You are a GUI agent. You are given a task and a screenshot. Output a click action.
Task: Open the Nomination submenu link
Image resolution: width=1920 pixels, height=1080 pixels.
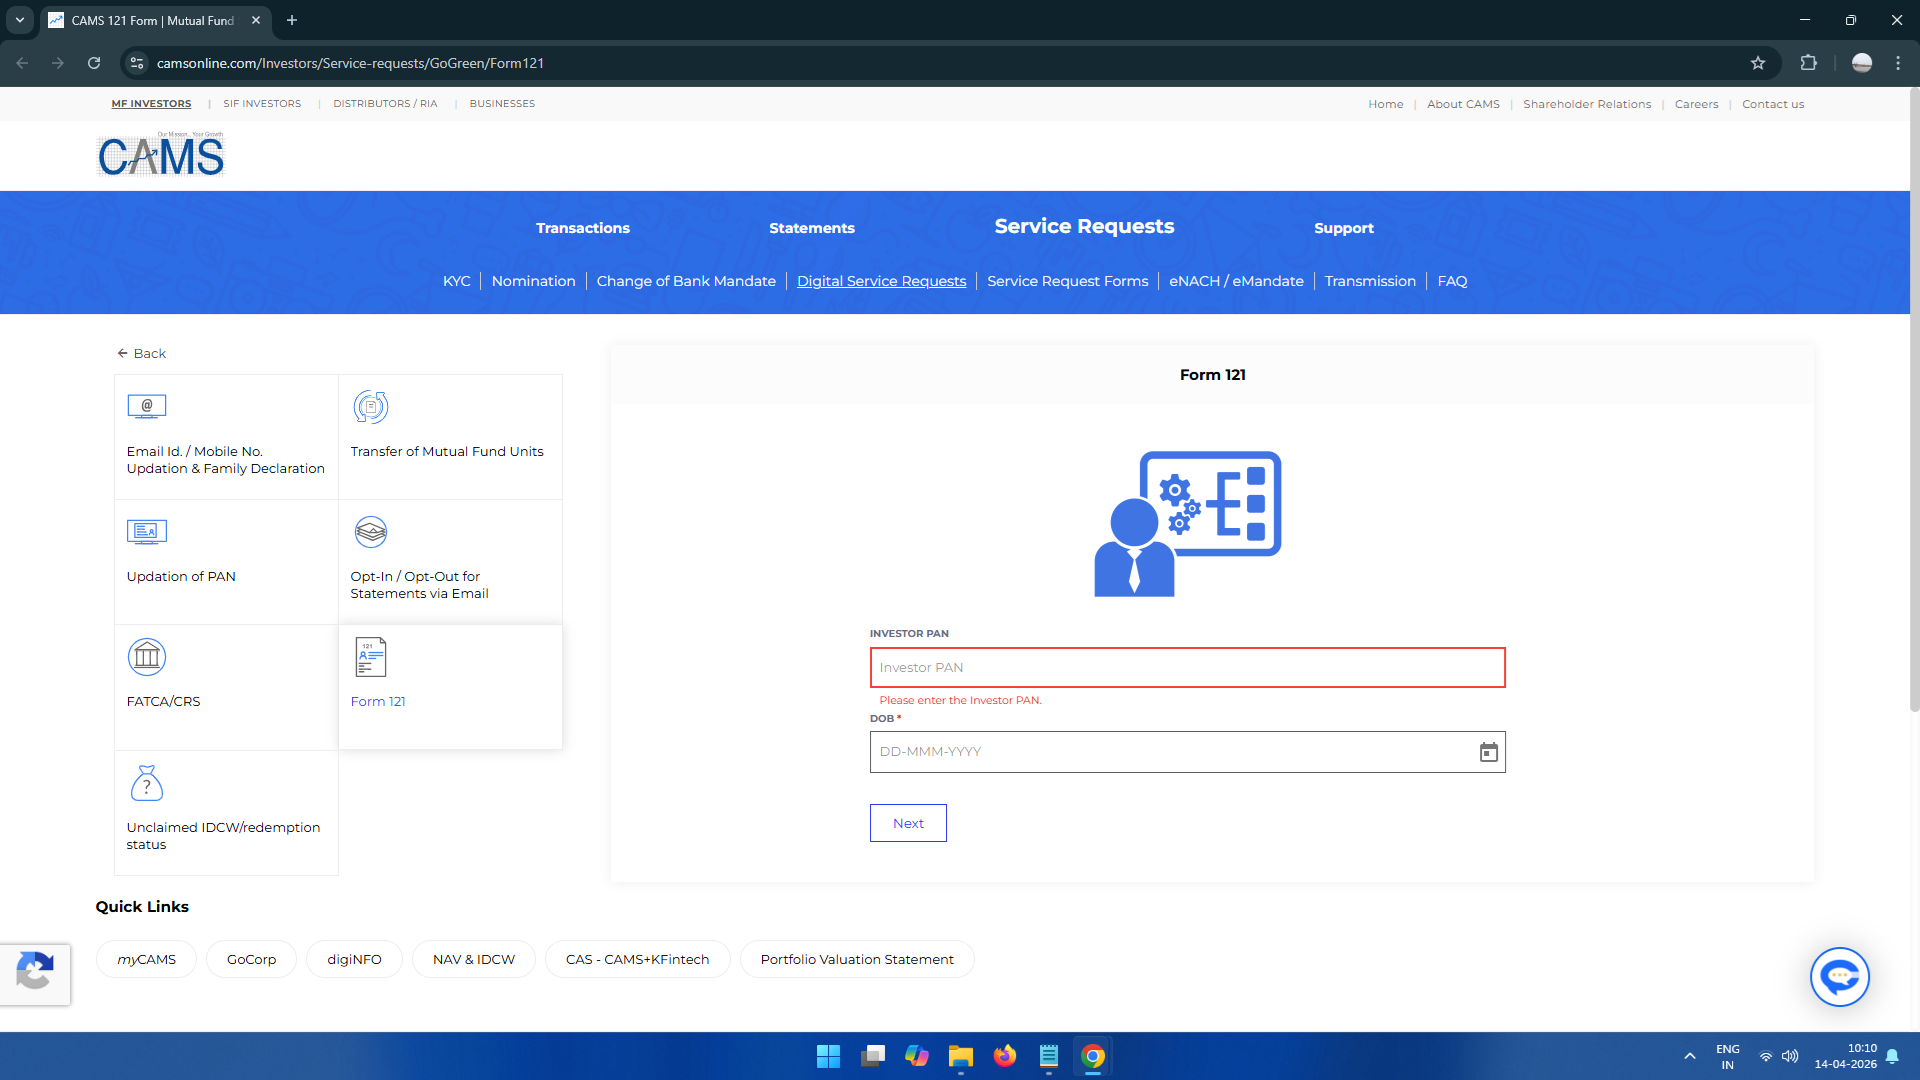pyautogui.click(x=533, y=281)
